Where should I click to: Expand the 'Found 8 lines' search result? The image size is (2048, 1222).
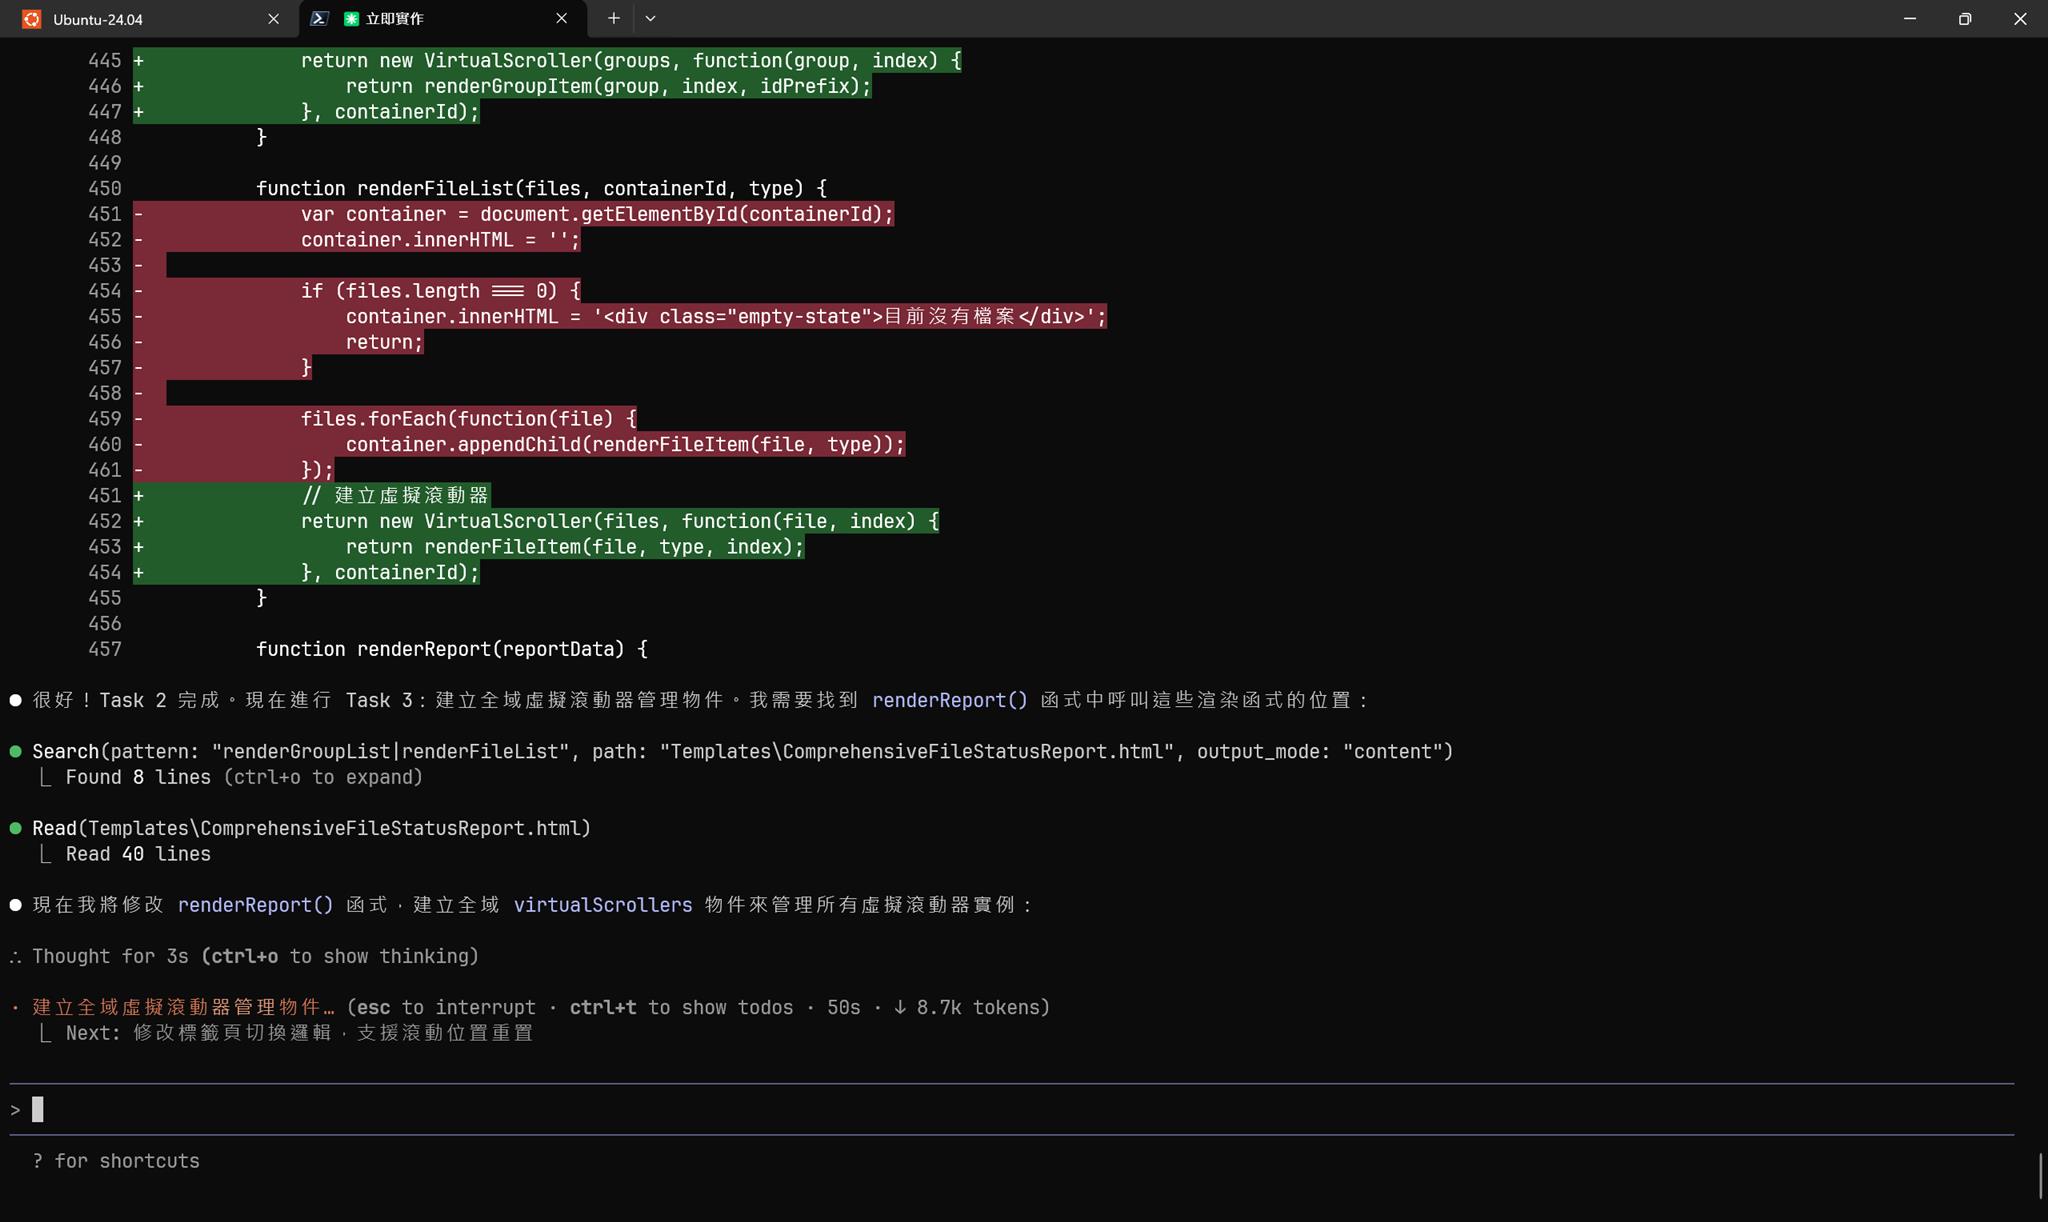tap(138, 778)
